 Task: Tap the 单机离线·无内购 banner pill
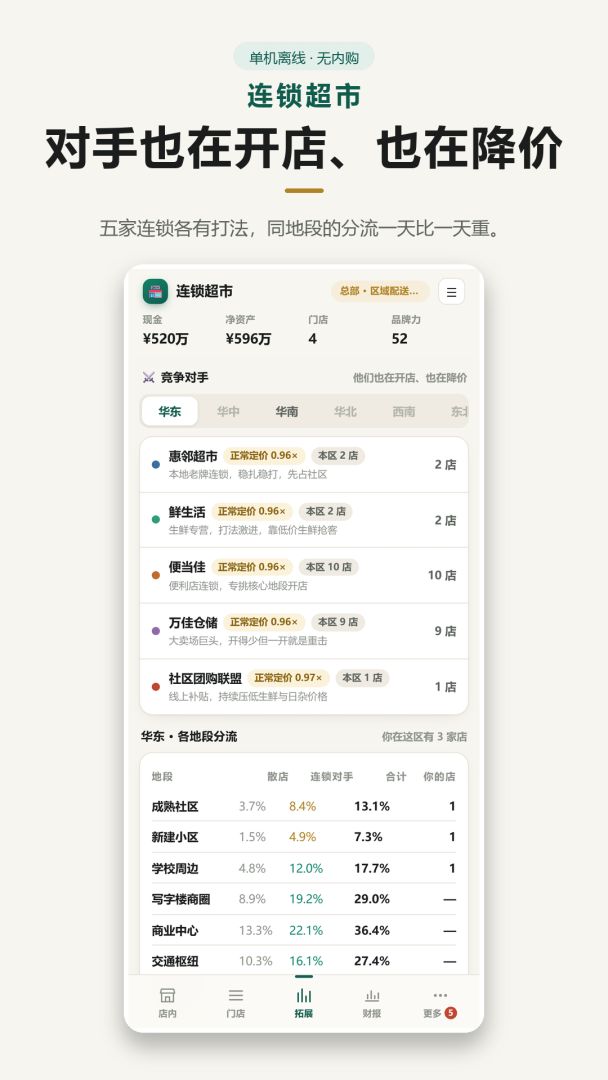304,58
